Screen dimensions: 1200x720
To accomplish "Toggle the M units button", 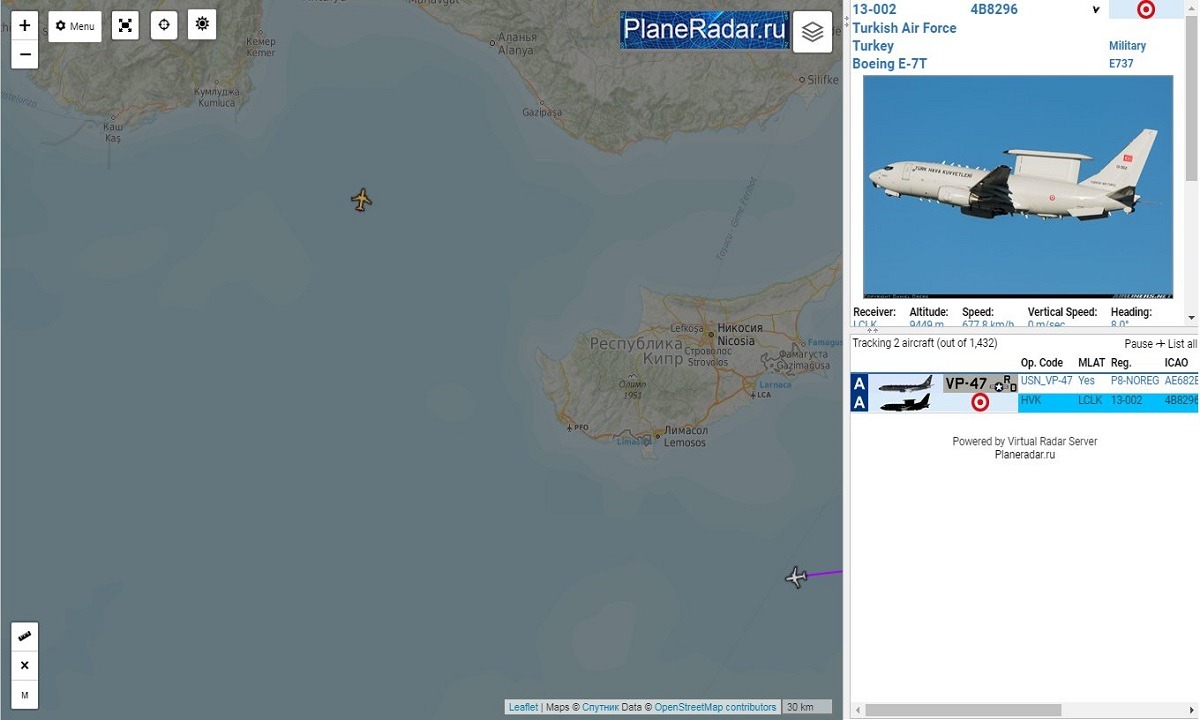I will click(x=25, y=695).
